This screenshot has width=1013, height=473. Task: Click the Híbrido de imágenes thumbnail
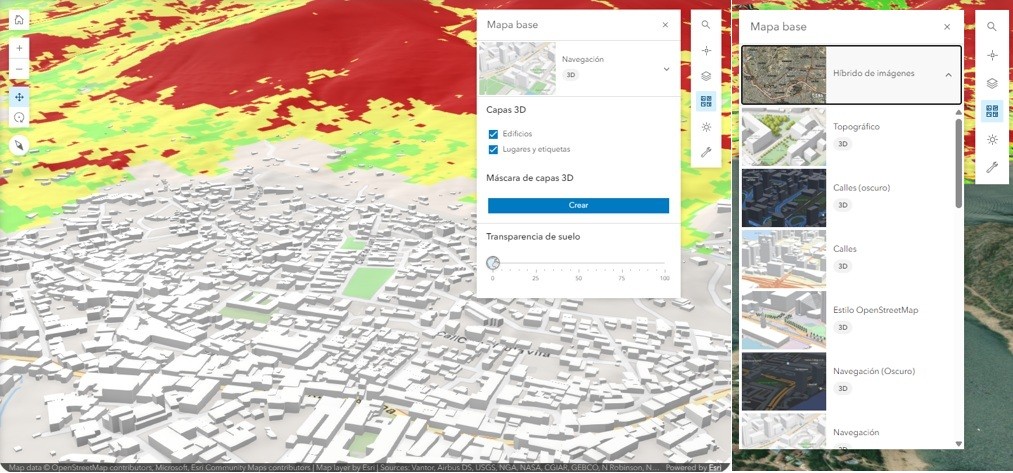point(784,74)
